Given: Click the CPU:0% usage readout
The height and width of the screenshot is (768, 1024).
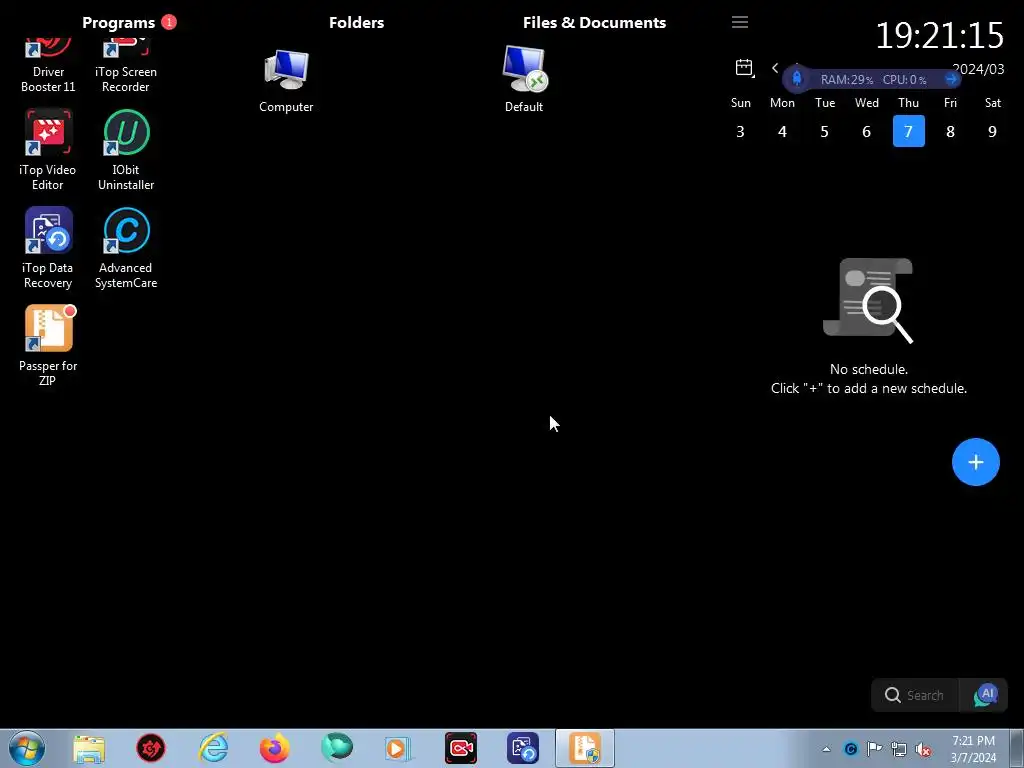Looking at the screenshot, I should coord(904,80).
